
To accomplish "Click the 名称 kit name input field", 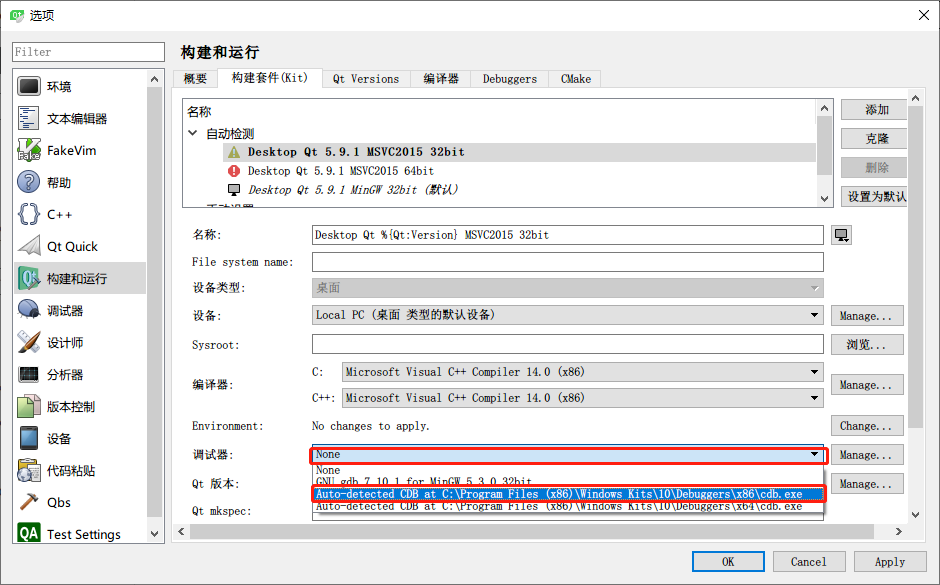I will pos(567,235).
